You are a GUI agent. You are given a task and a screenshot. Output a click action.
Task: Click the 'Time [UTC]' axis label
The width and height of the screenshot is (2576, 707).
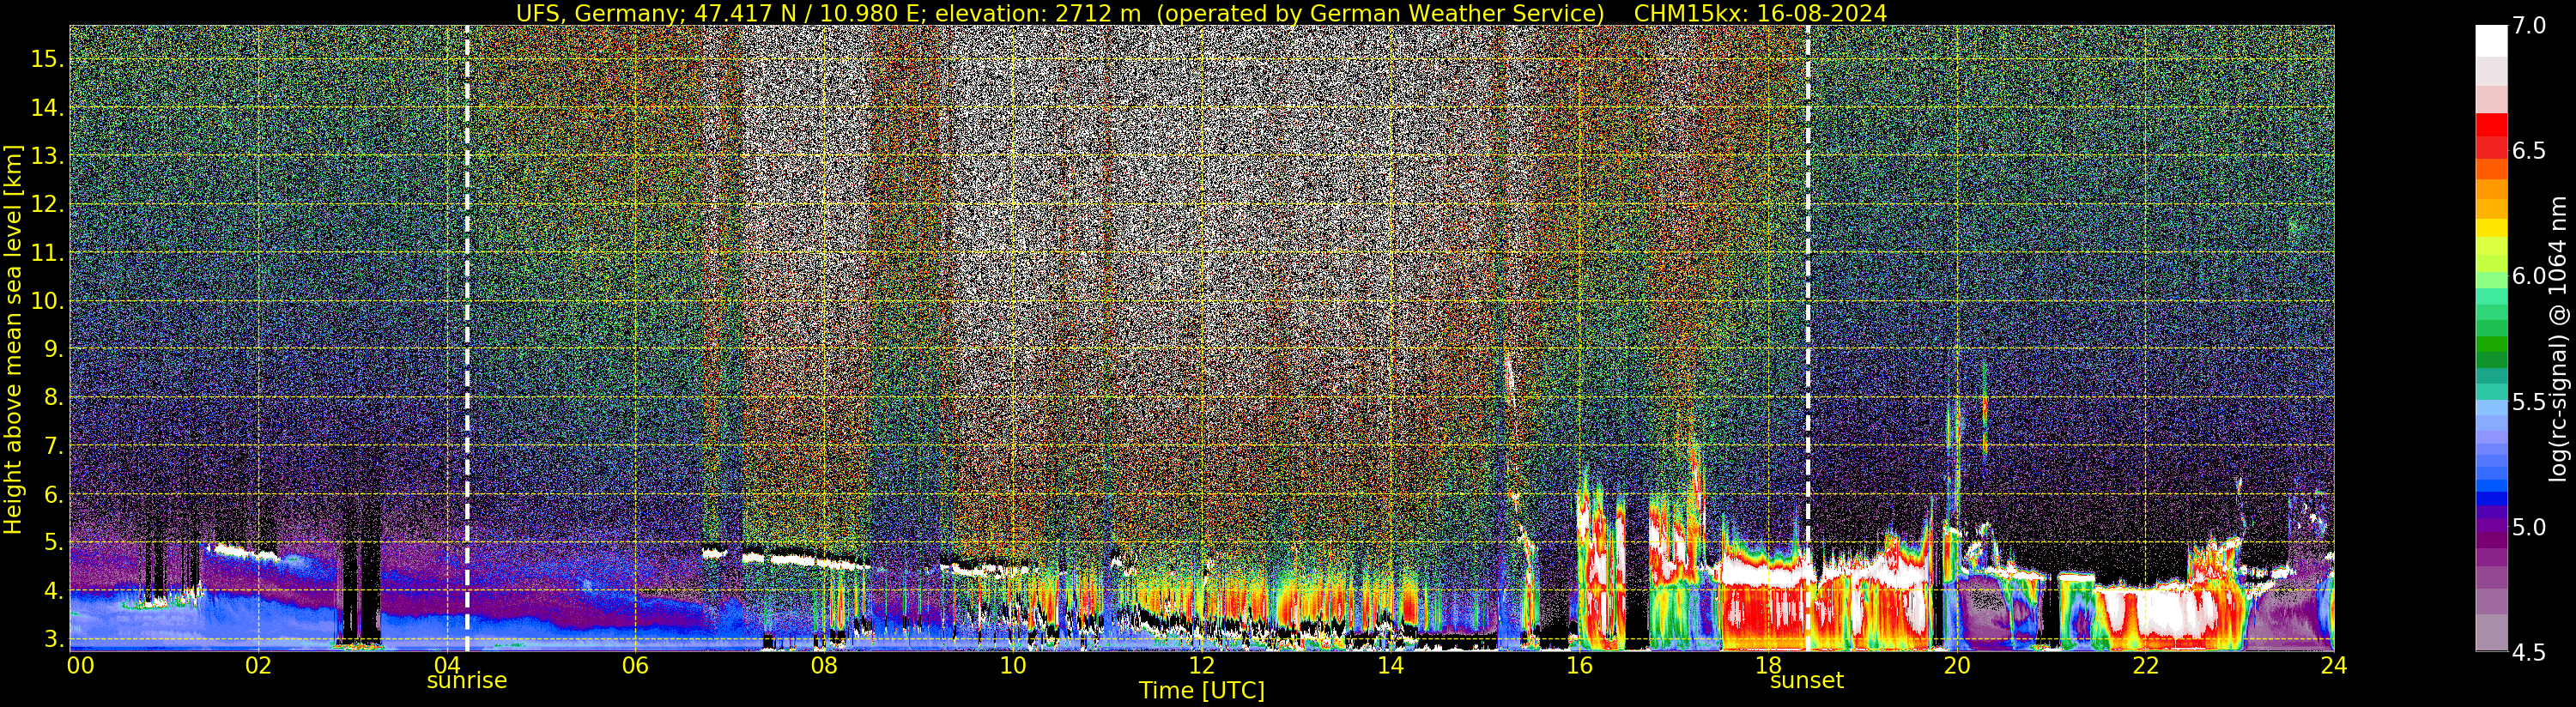(x=1202, y=691)
